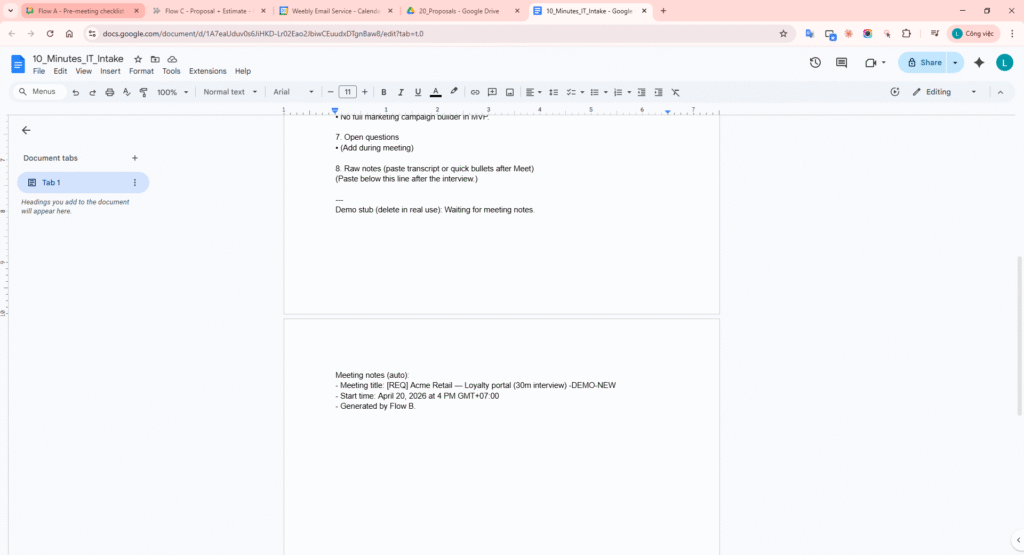Star the 10_Minutes_IT_Intake document
The height and width of the screenshot is (555, 1024).
pyautogui.click(x=138, y=59)
